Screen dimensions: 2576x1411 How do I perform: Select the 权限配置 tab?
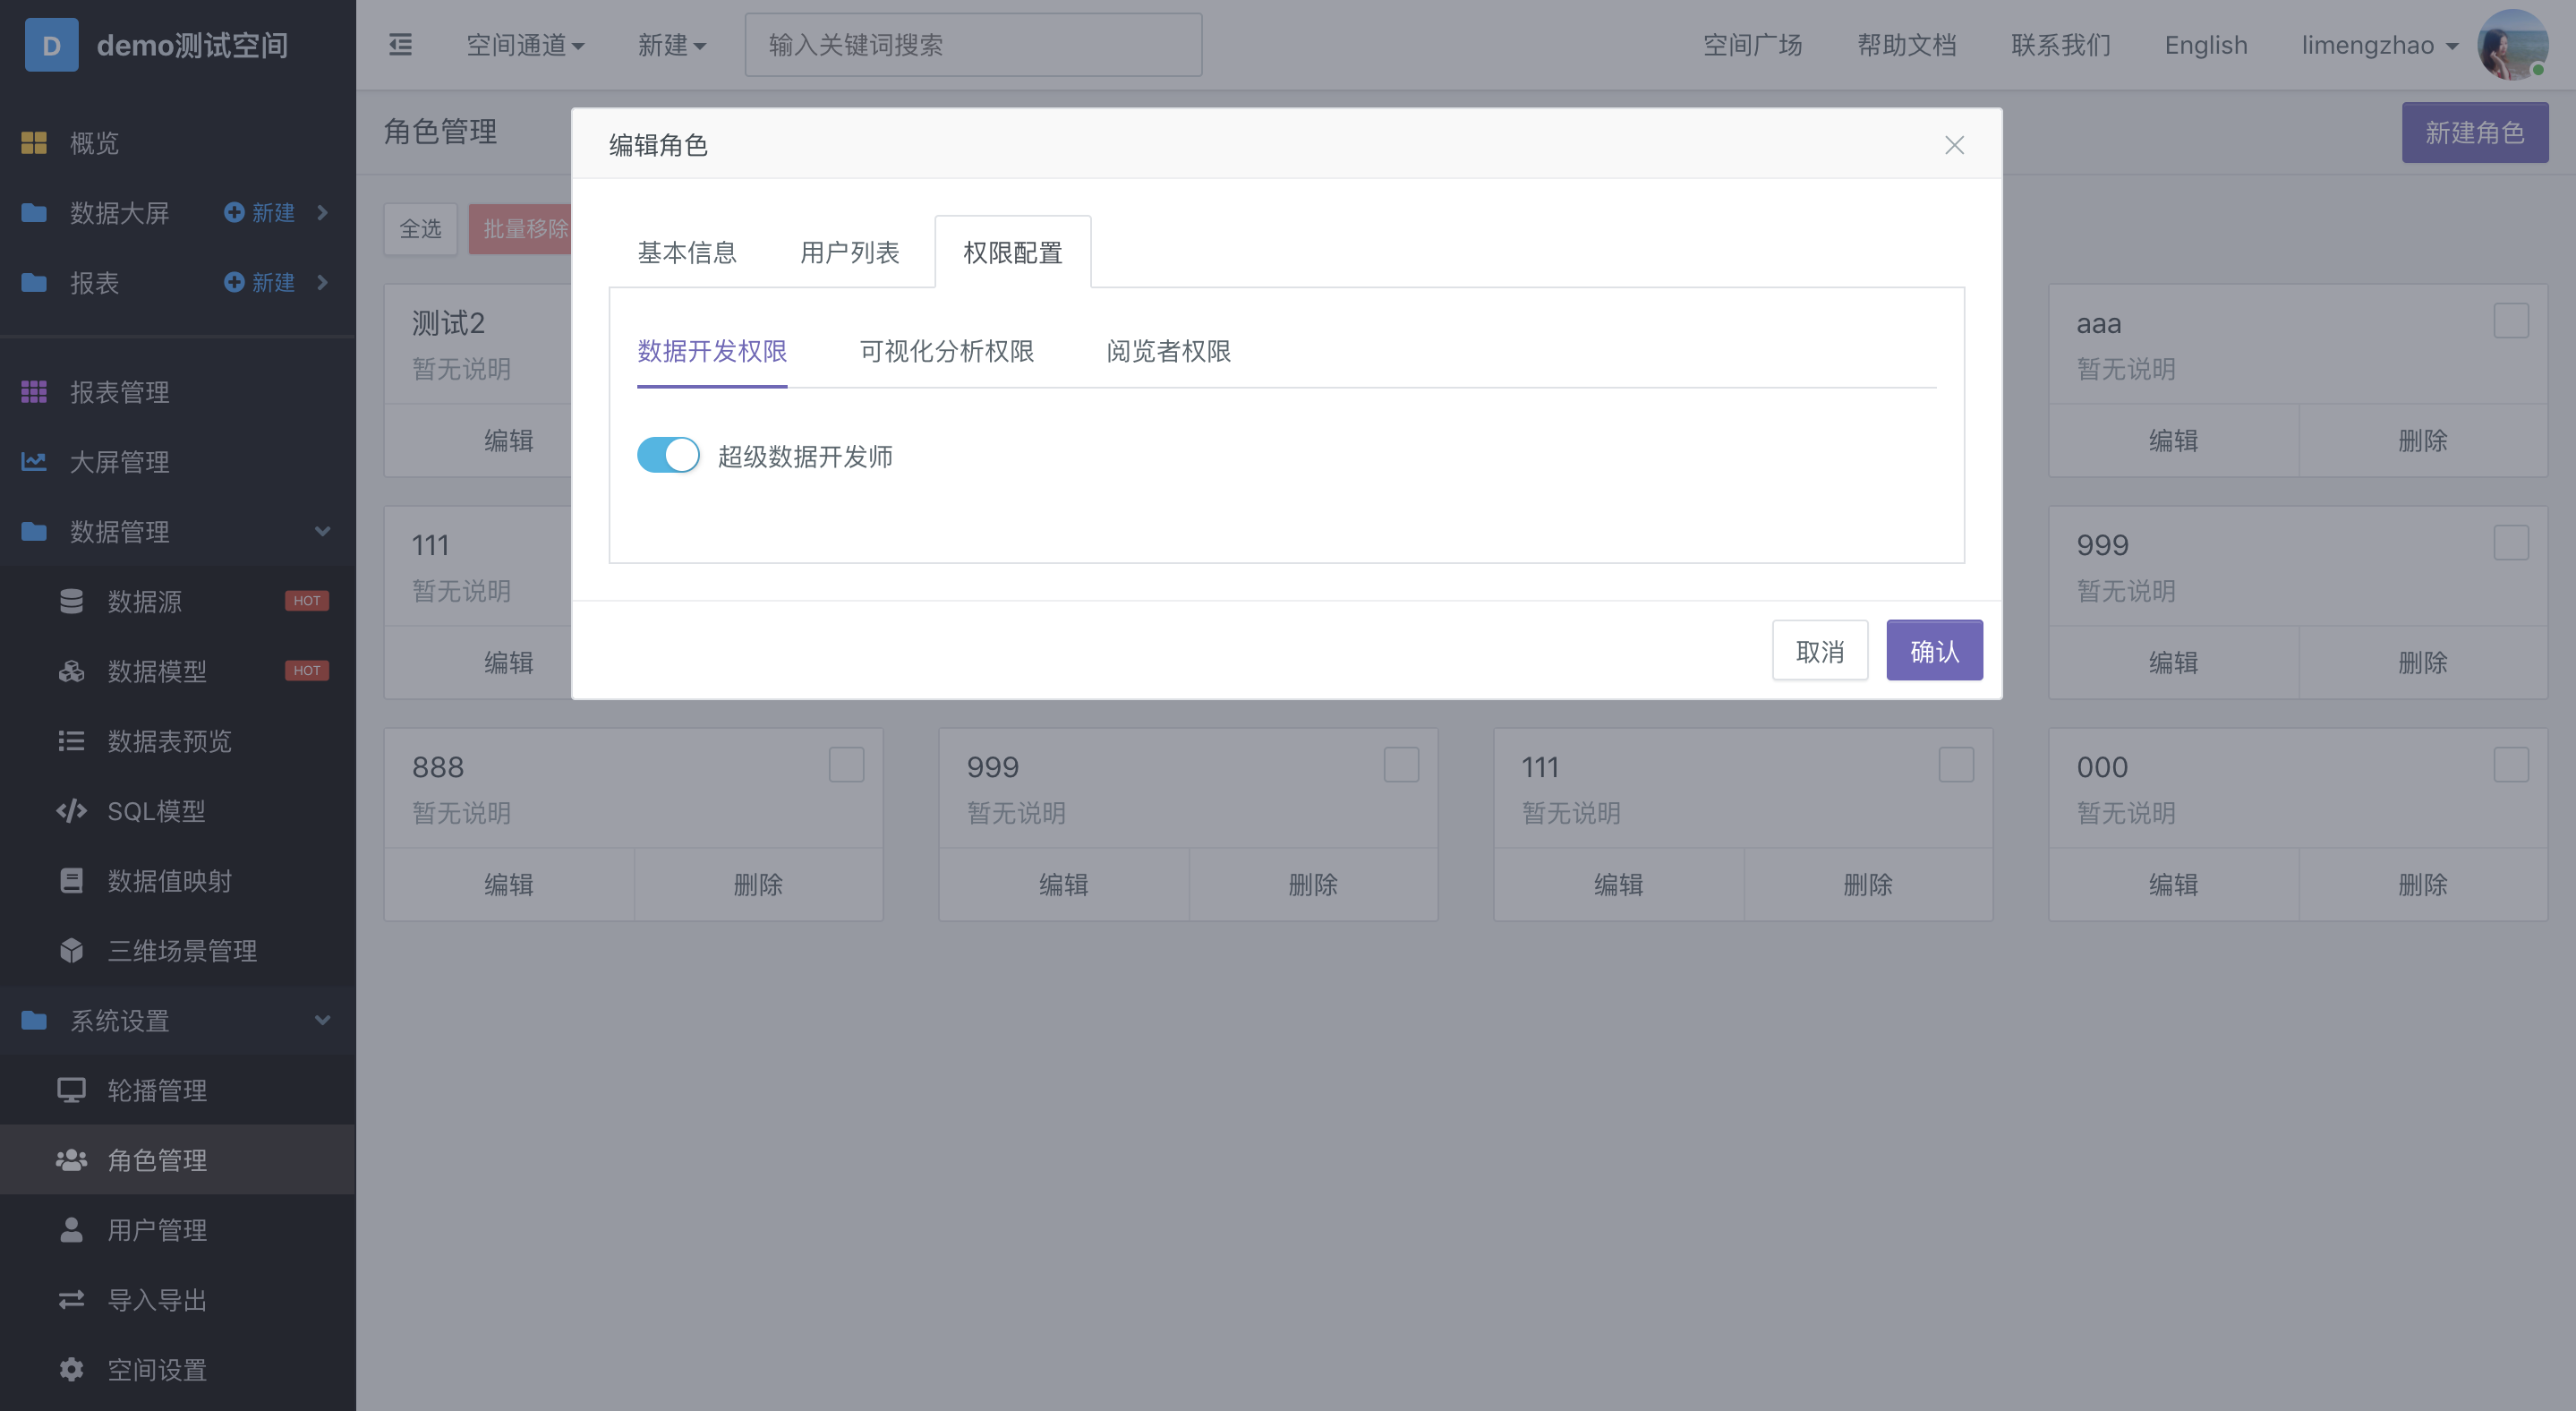point(1013,253)
